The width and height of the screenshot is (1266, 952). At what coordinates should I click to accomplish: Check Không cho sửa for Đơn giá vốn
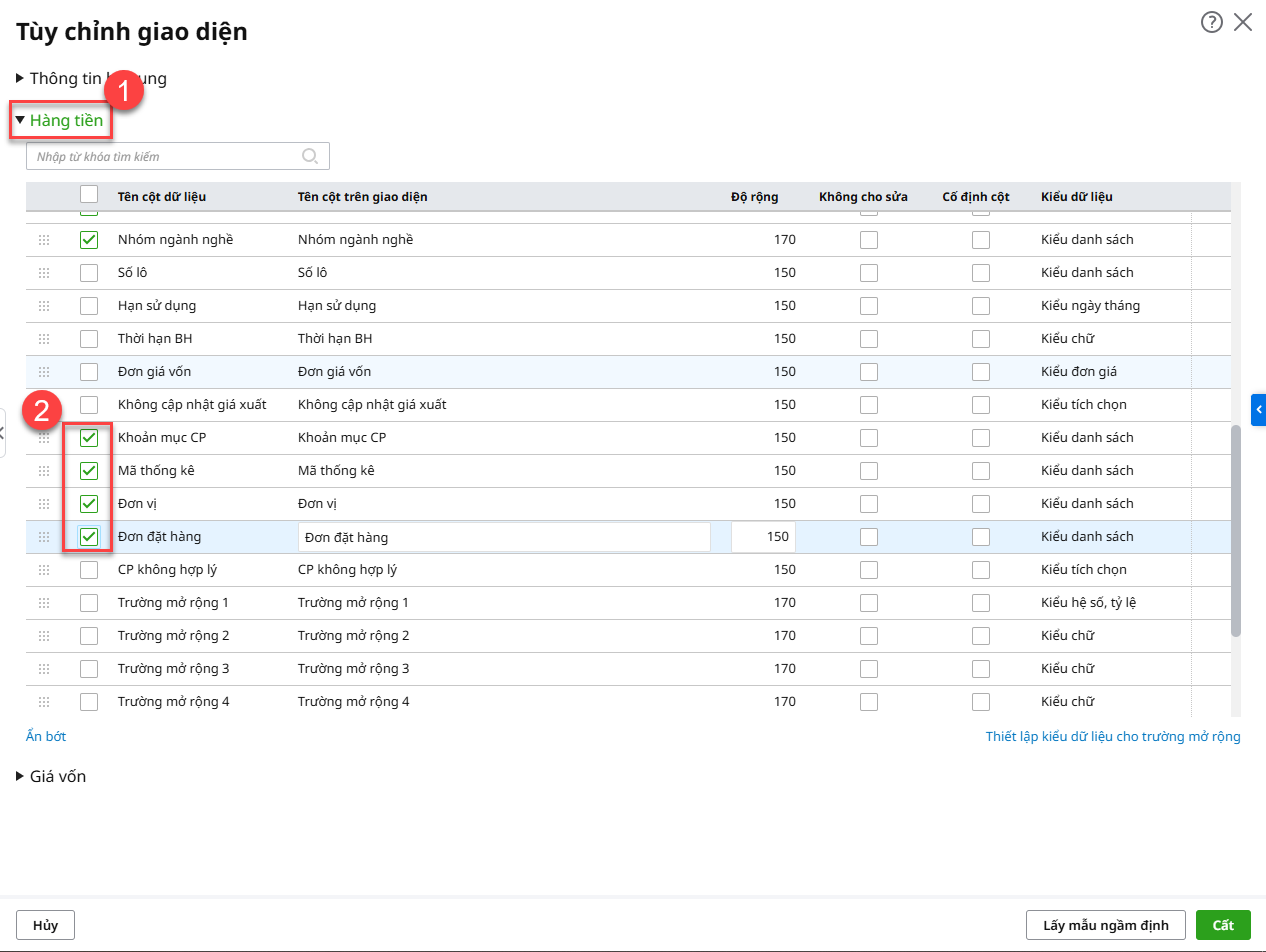tap(869, 372)
